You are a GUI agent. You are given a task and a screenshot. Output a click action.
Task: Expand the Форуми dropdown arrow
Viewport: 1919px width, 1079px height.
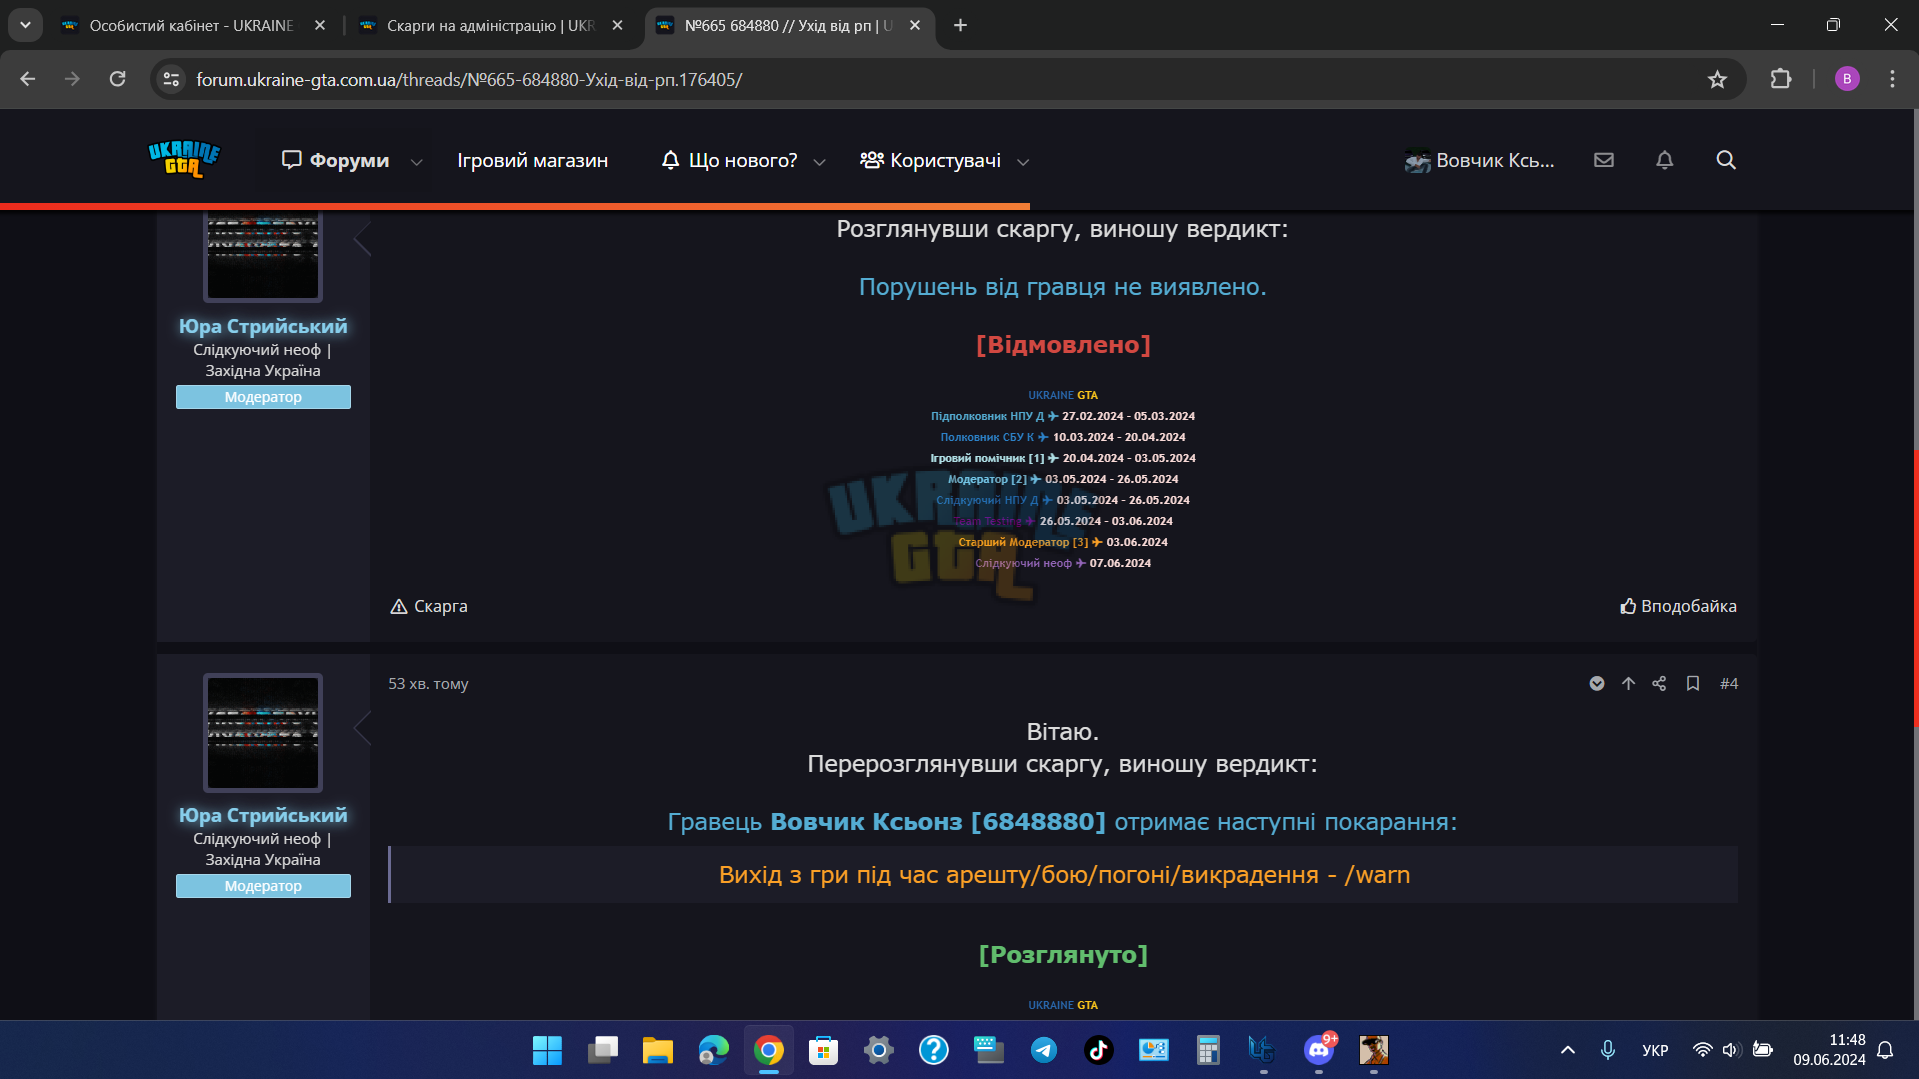(416, 162)
